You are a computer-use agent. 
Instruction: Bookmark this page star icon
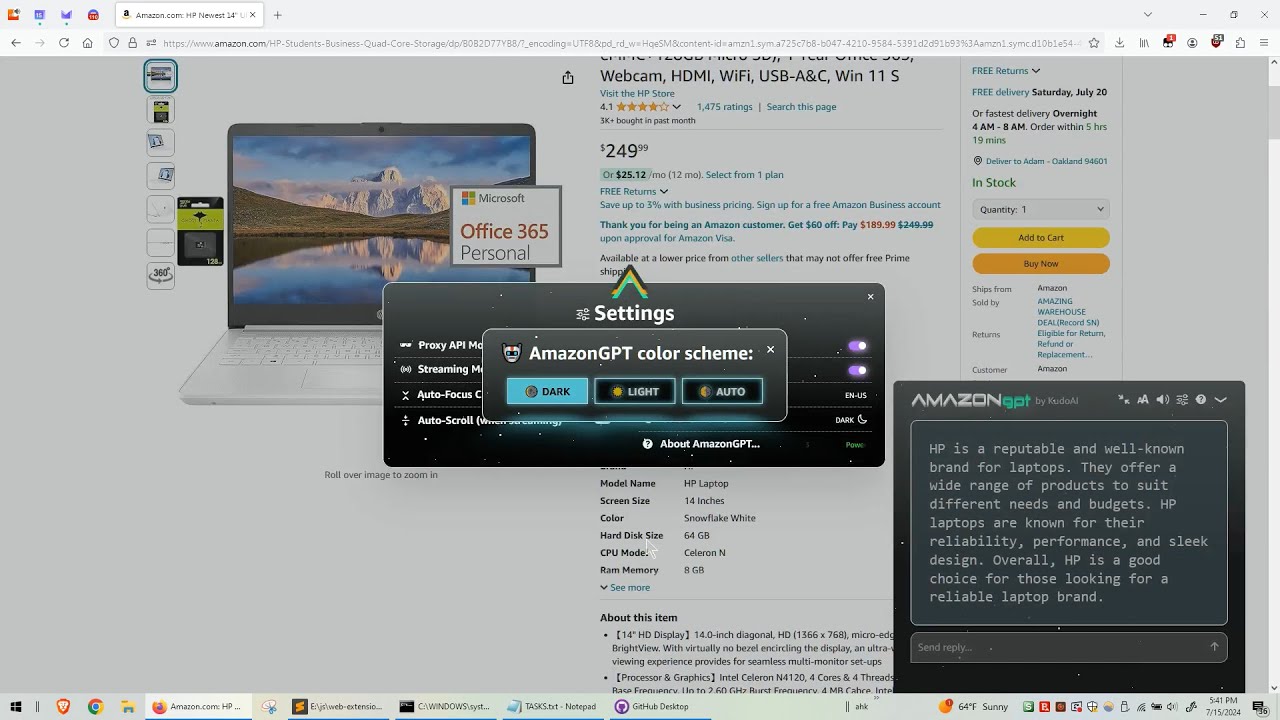tap(1094, 43)
